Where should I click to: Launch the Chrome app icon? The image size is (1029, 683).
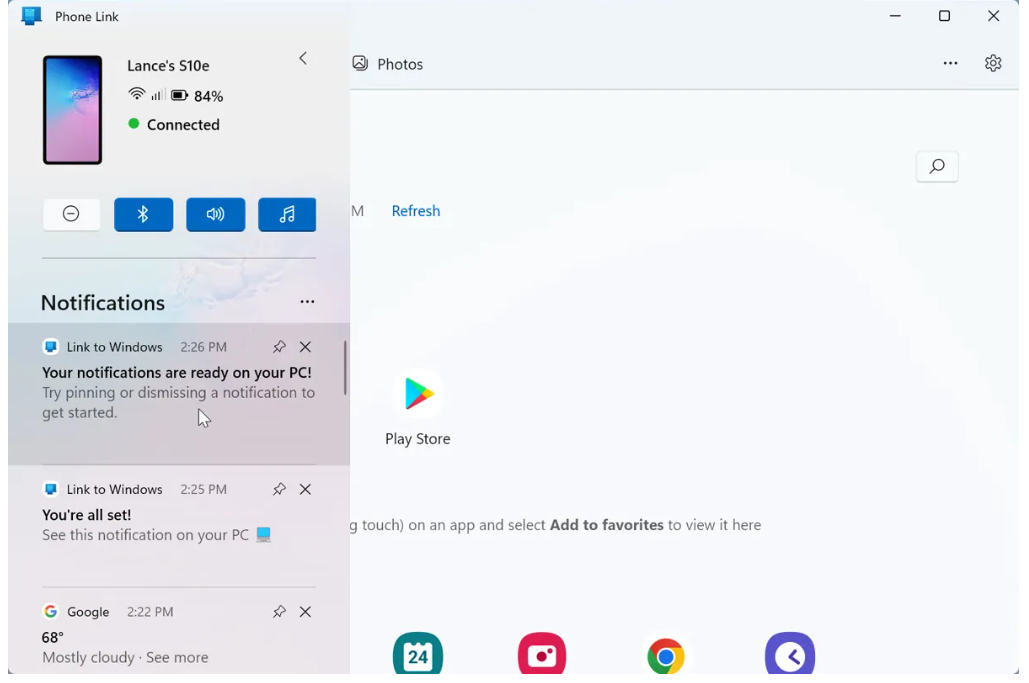[x=665, y=655]
